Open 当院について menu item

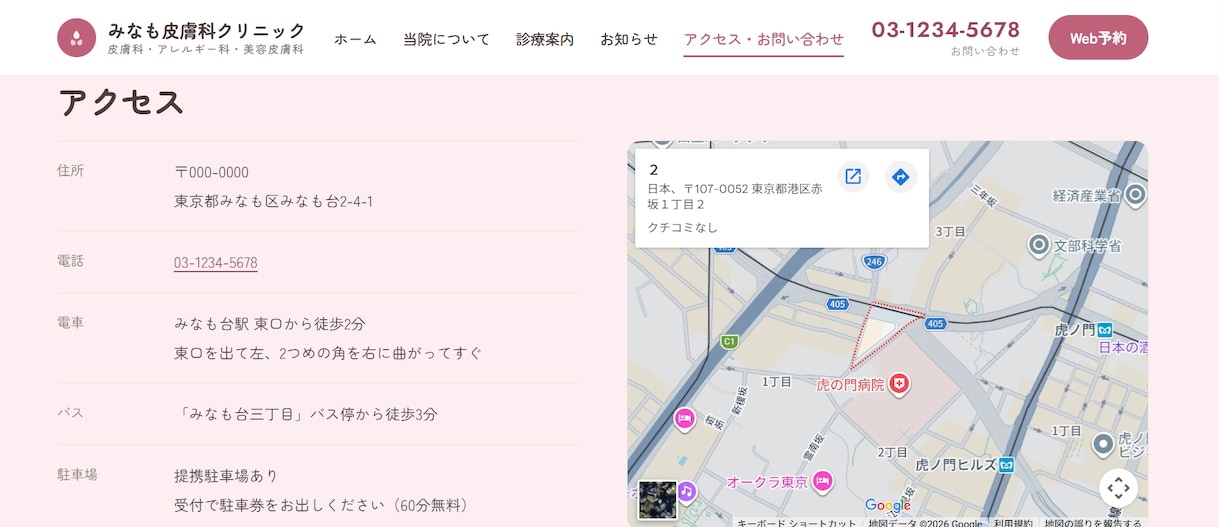coord(446,39)
